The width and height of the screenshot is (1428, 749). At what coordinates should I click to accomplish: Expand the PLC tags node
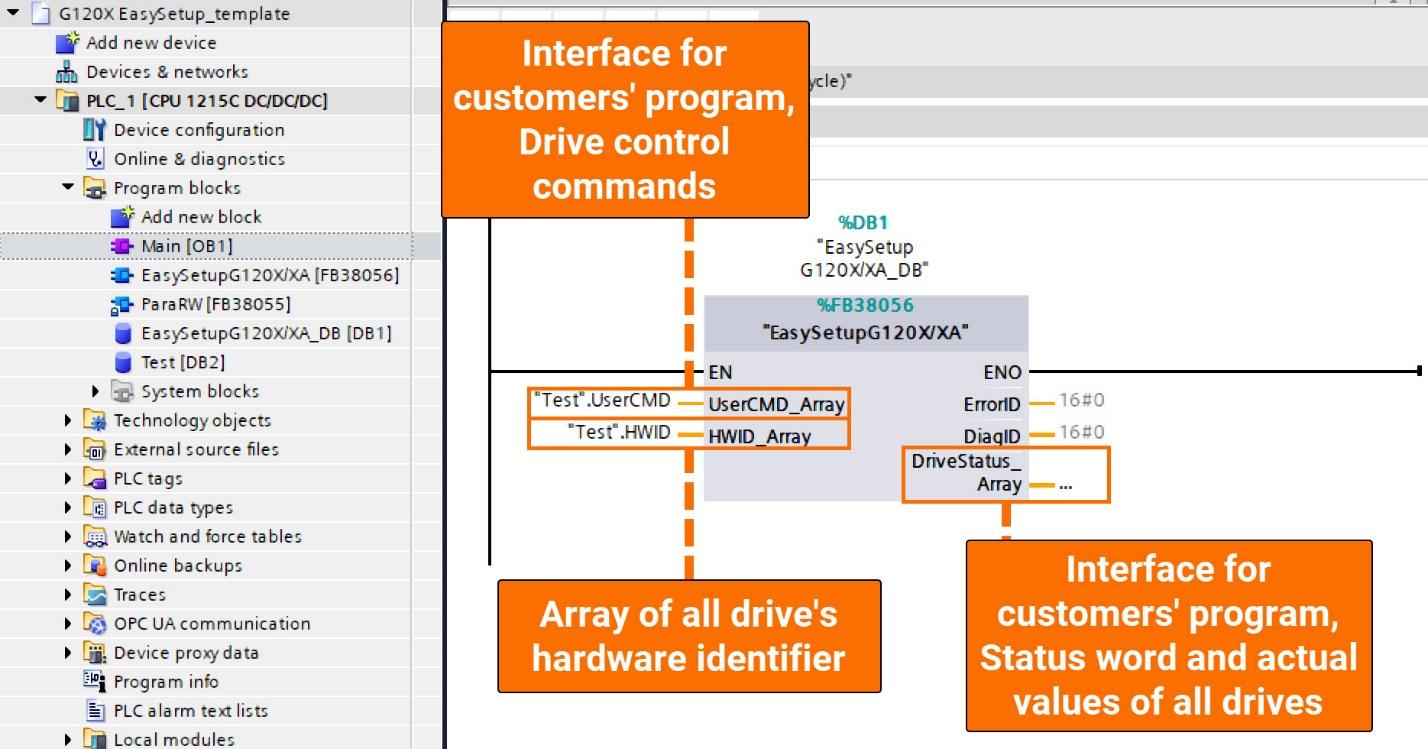[68, 478]
